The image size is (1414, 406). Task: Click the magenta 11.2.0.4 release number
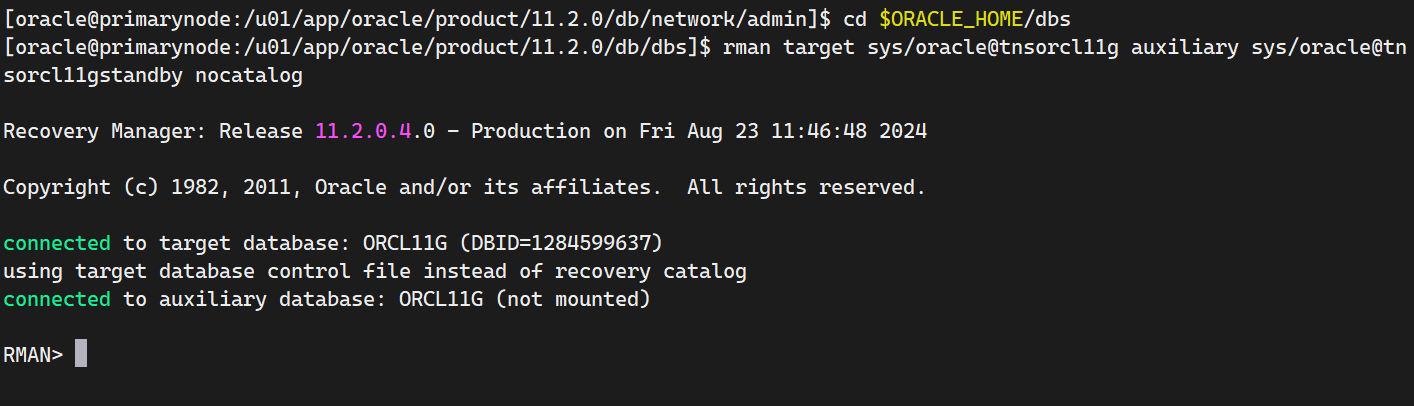tap(363, 131)
